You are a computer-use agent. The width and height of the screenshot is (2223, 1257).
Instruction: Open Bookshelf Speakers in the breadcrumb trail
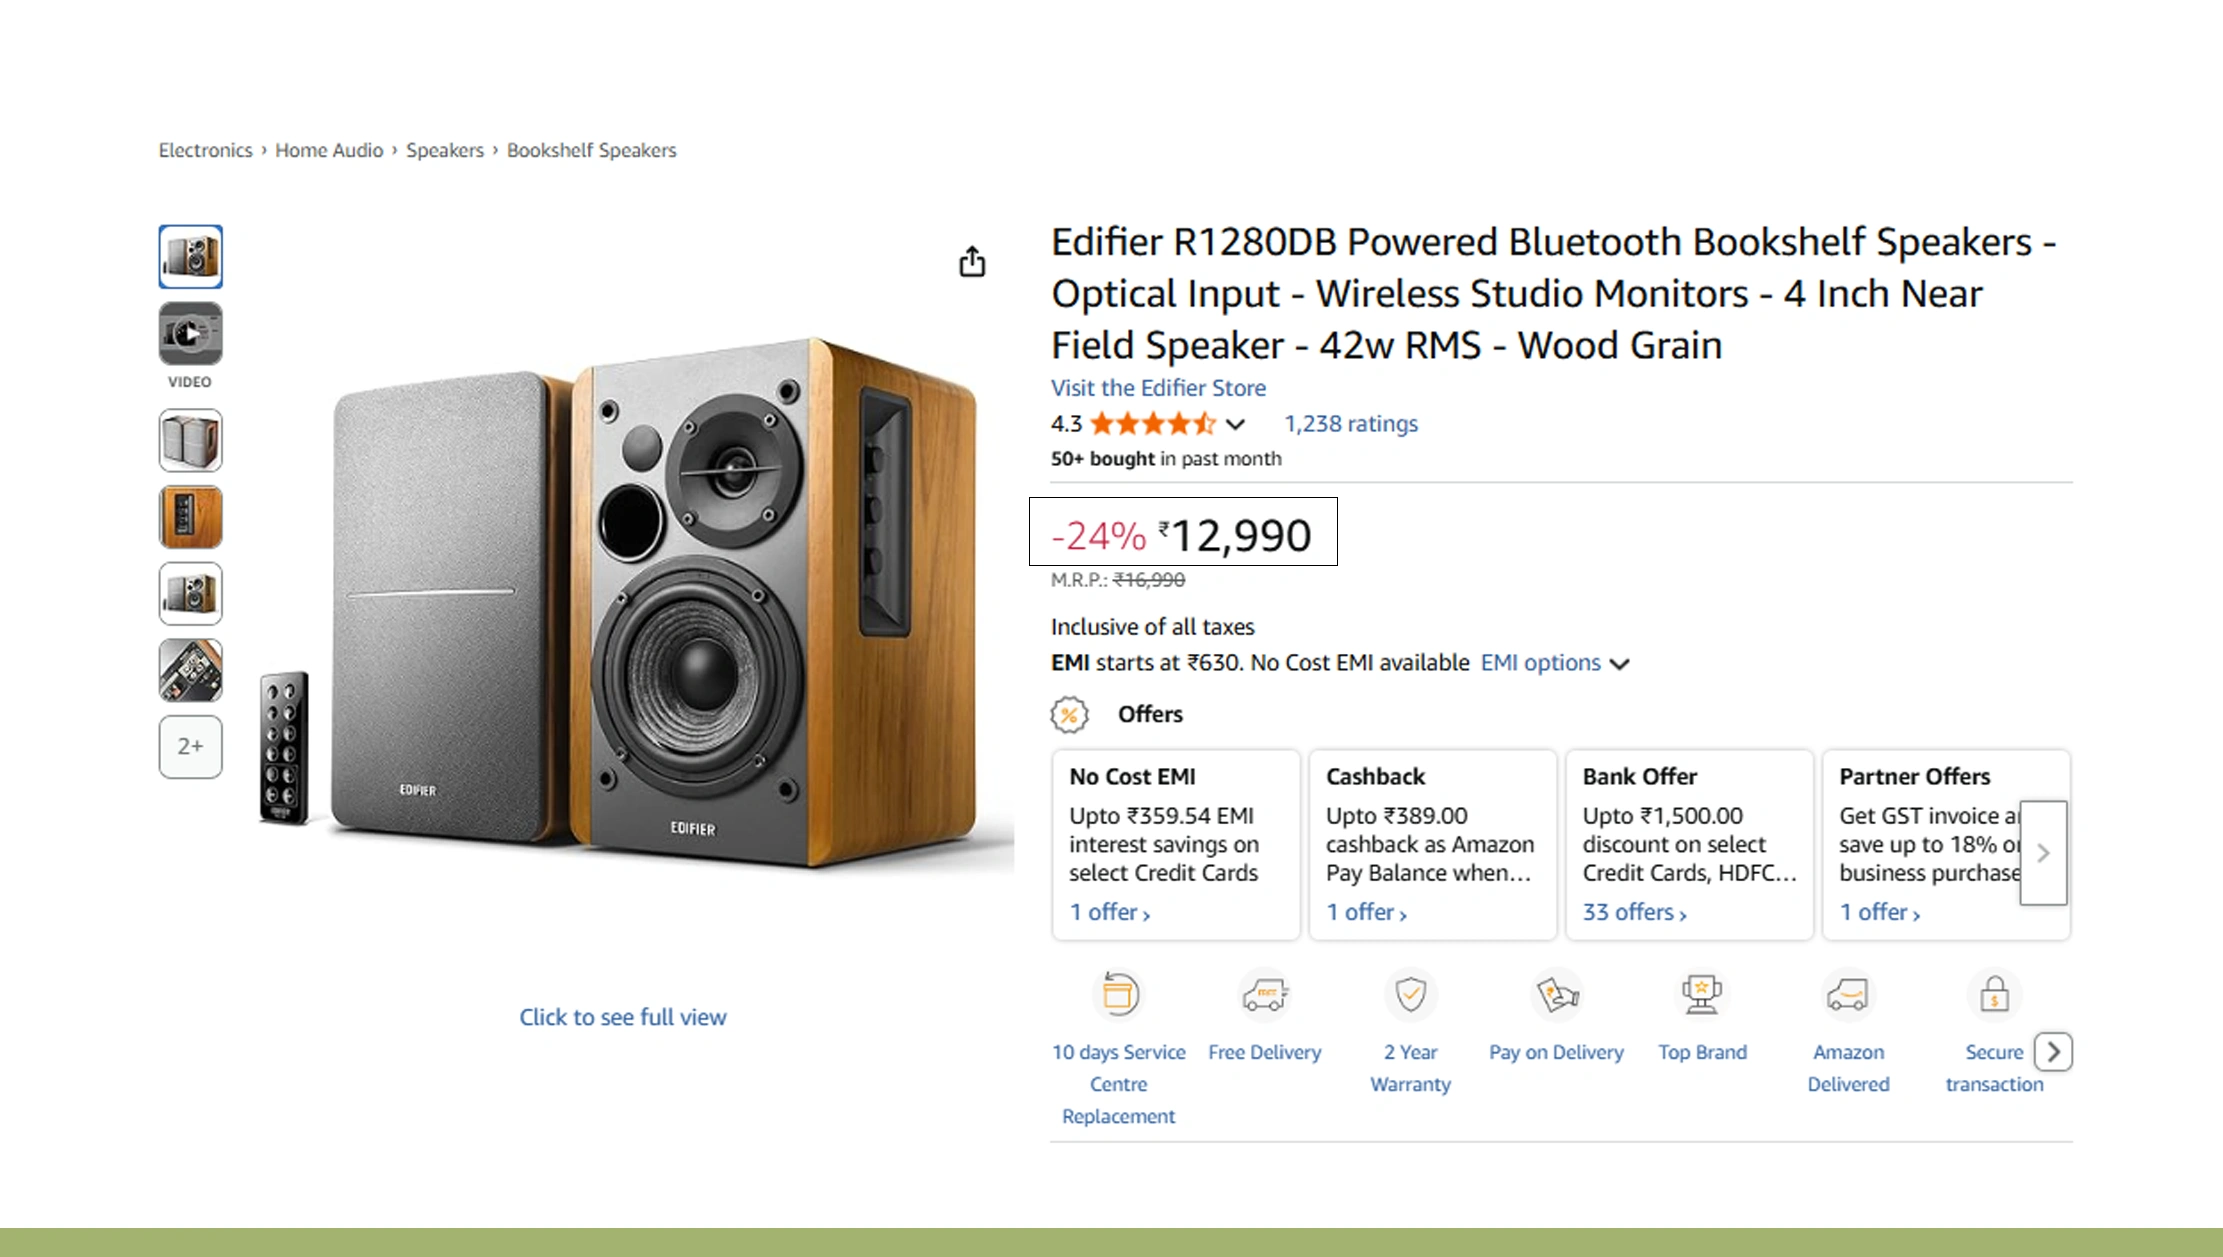[x=590, y=150]
